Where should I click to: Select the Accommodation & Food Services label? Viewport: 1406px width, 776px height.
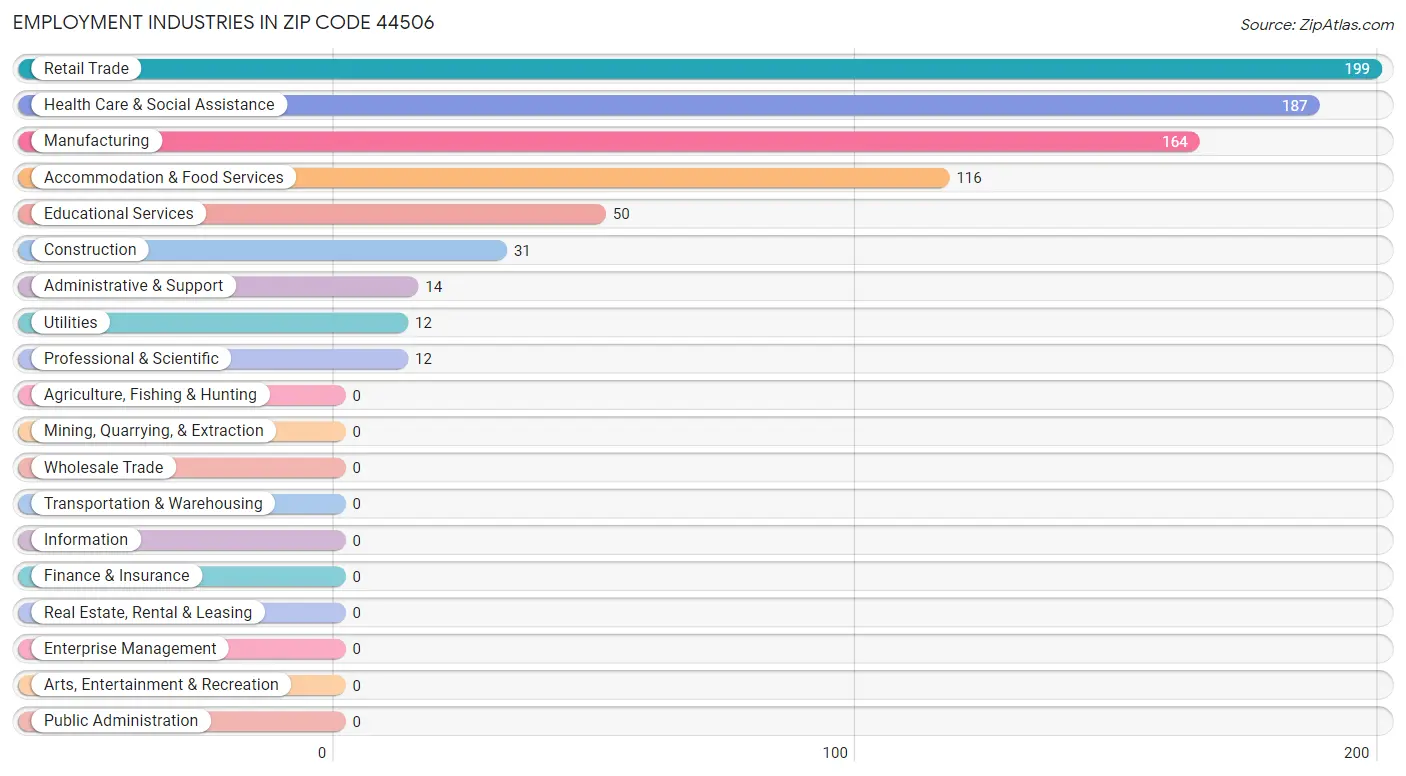click(x=164, y=177)
